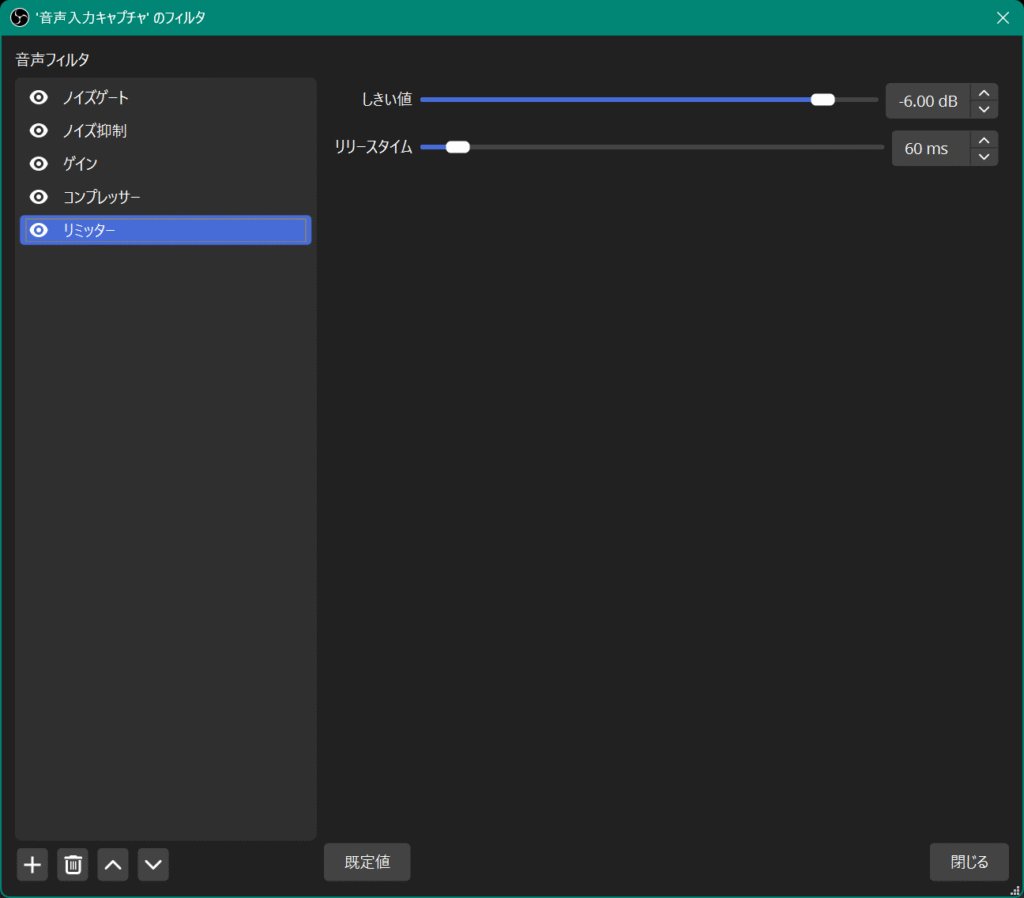Screen dimensions: 1024x898
Task: Select the ノイズゲート filter
Action: click(x=166, y=97)
